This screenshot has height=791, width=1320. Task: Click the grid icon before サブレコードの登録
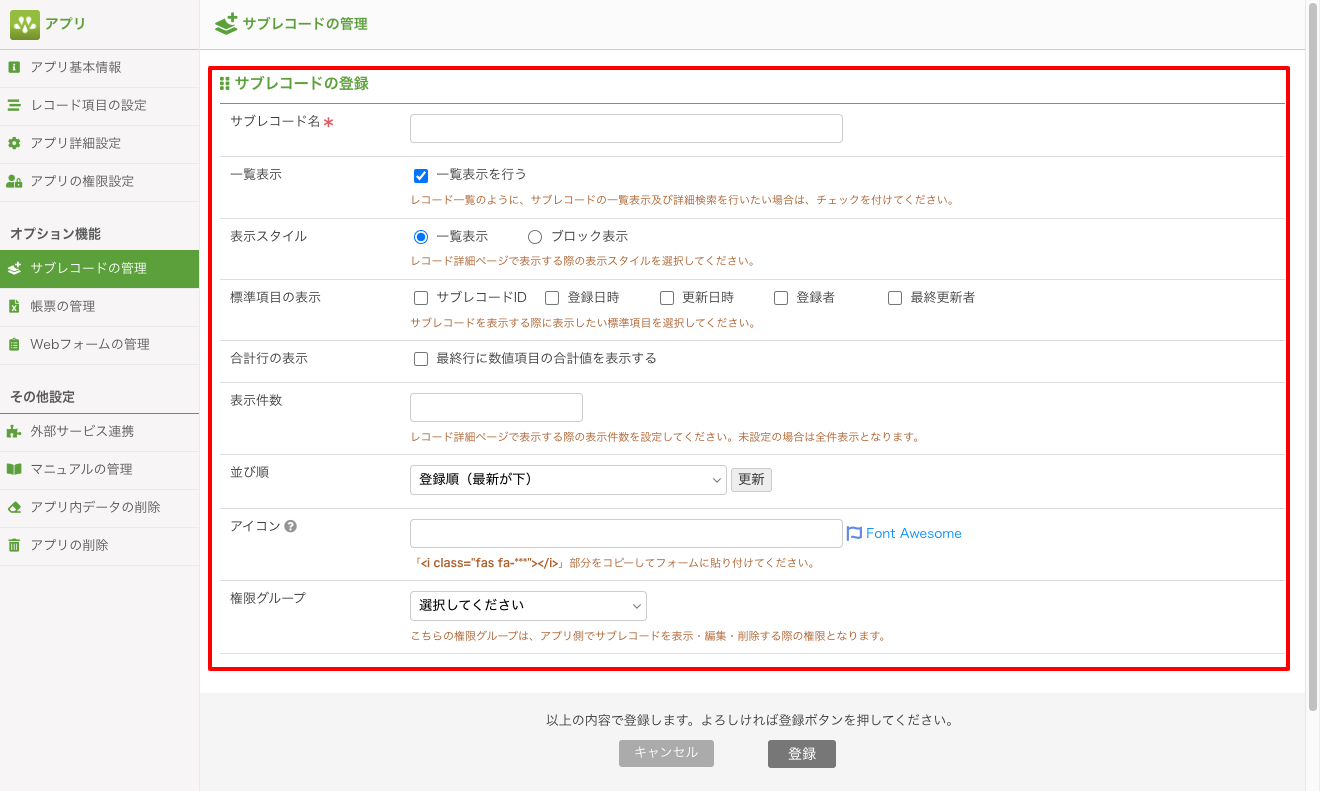[x=225, y=84]
